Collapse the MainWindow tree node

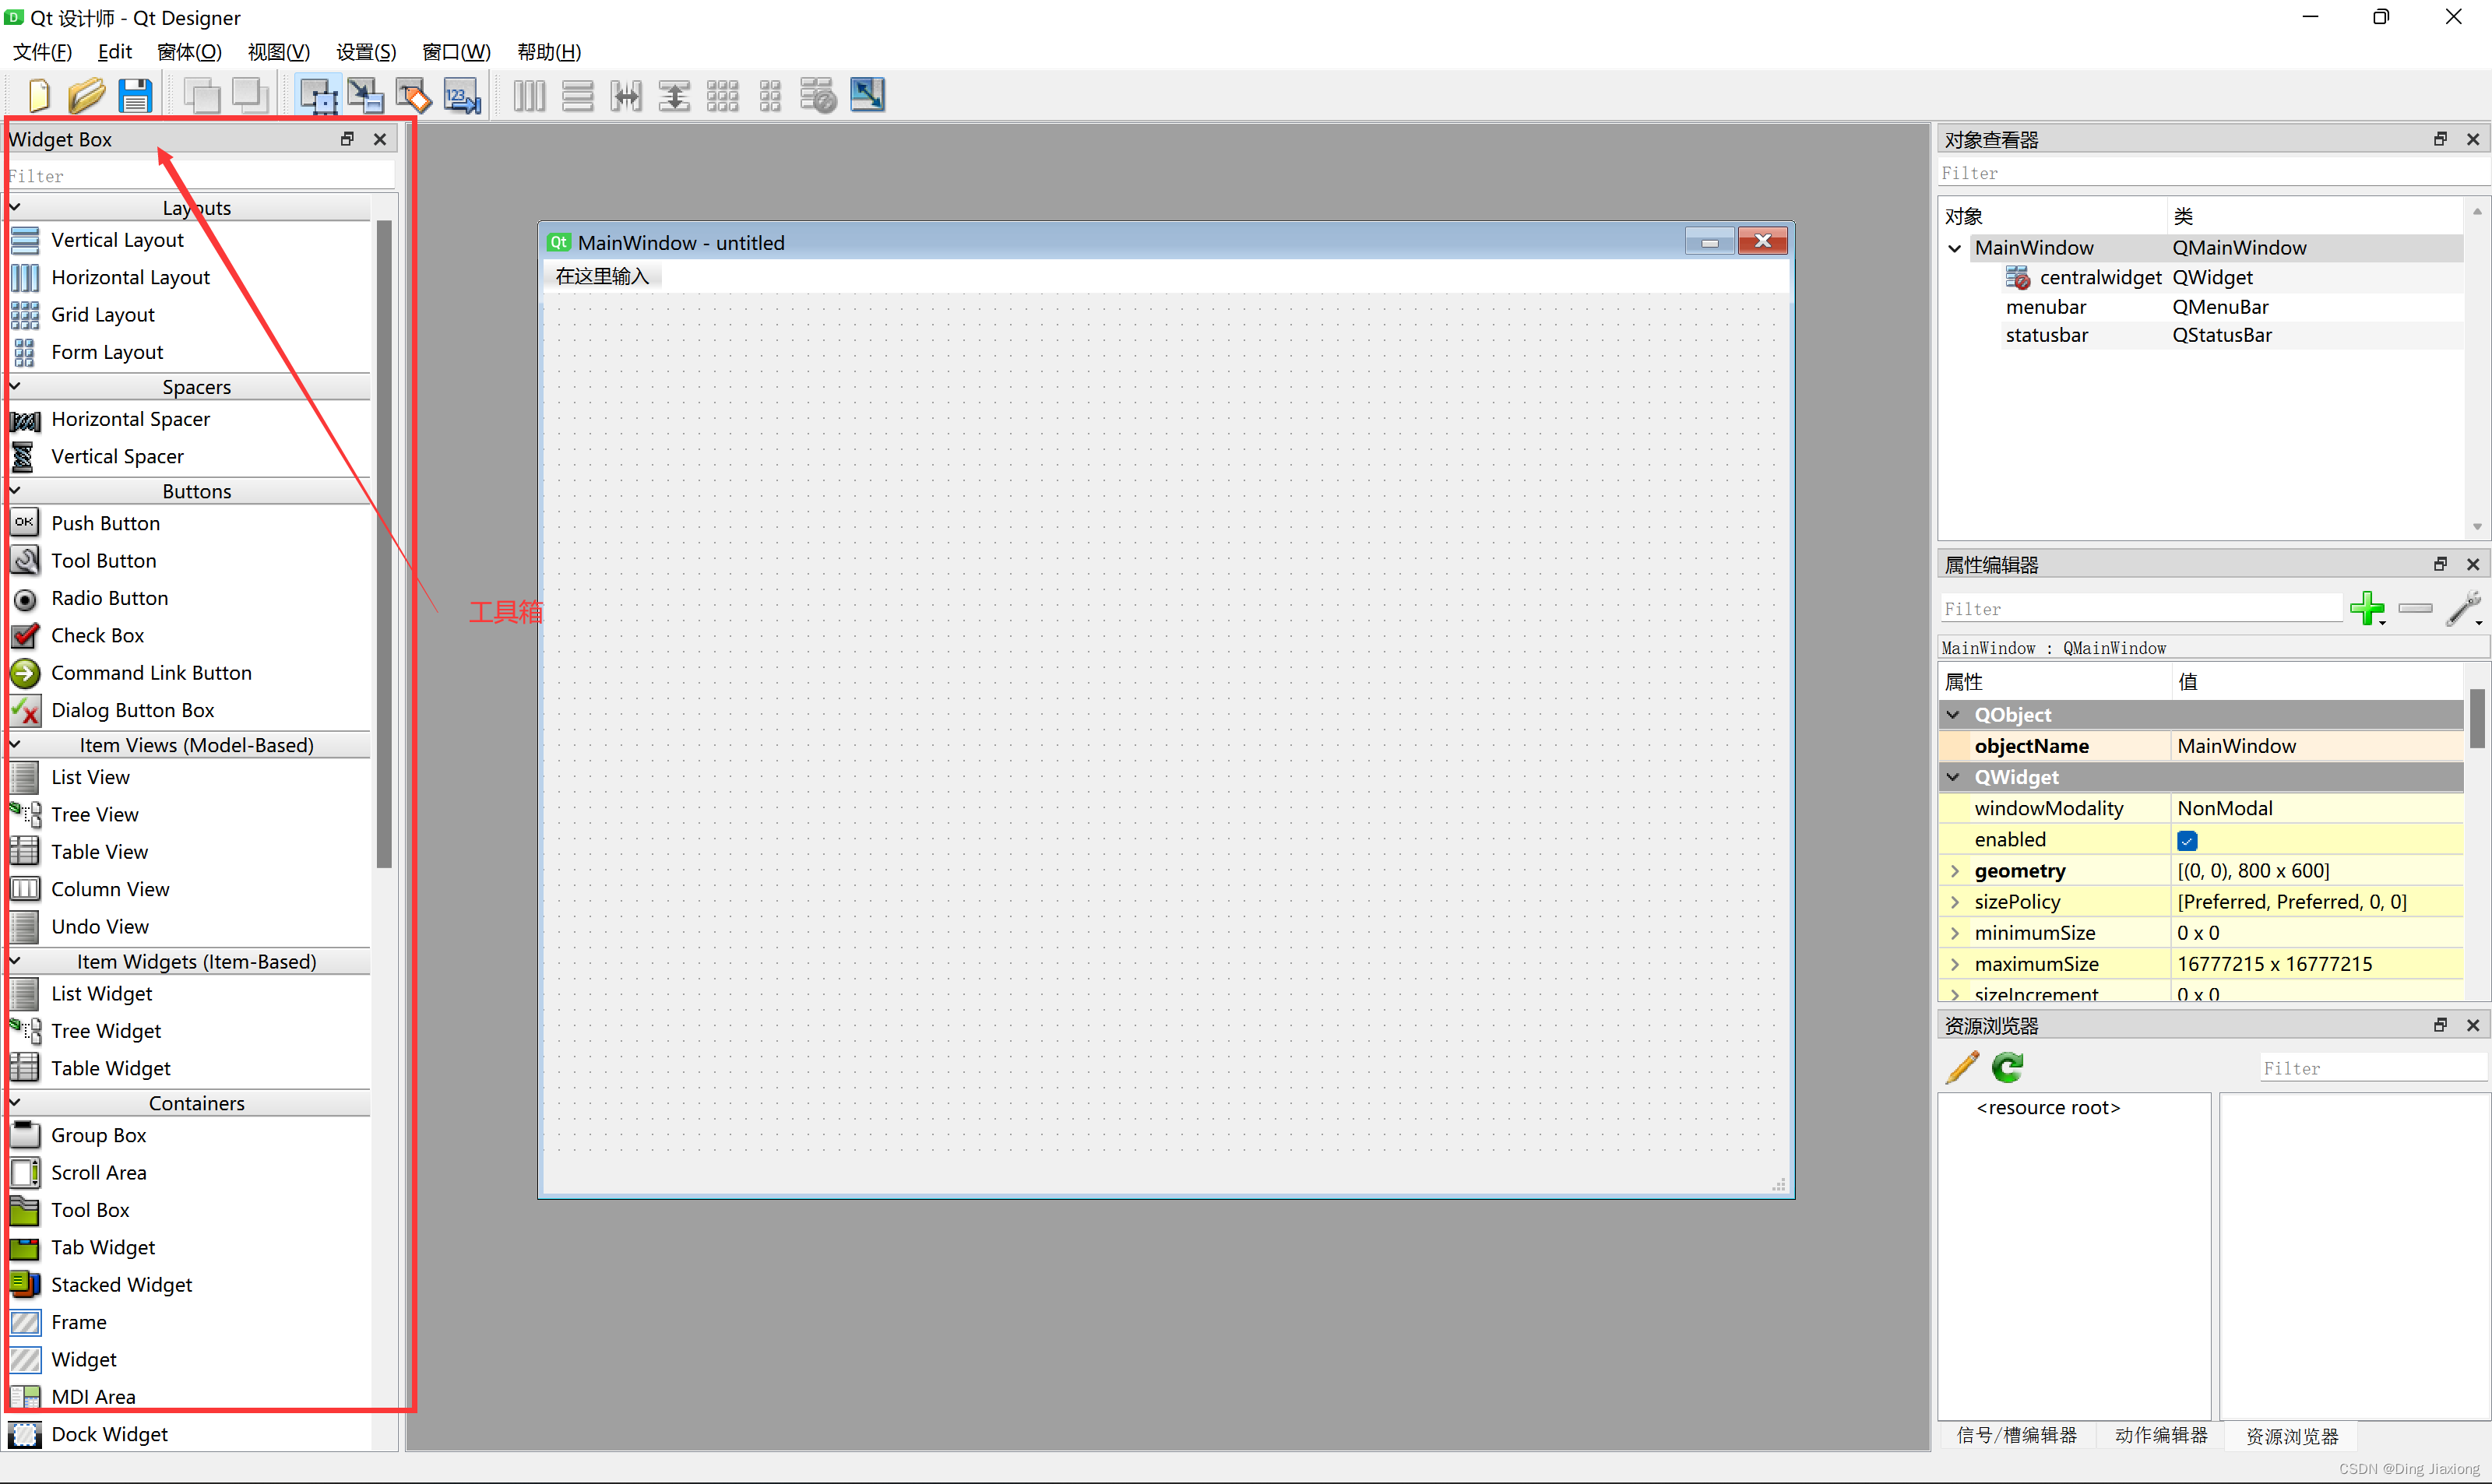click(x=1954, y=248)
